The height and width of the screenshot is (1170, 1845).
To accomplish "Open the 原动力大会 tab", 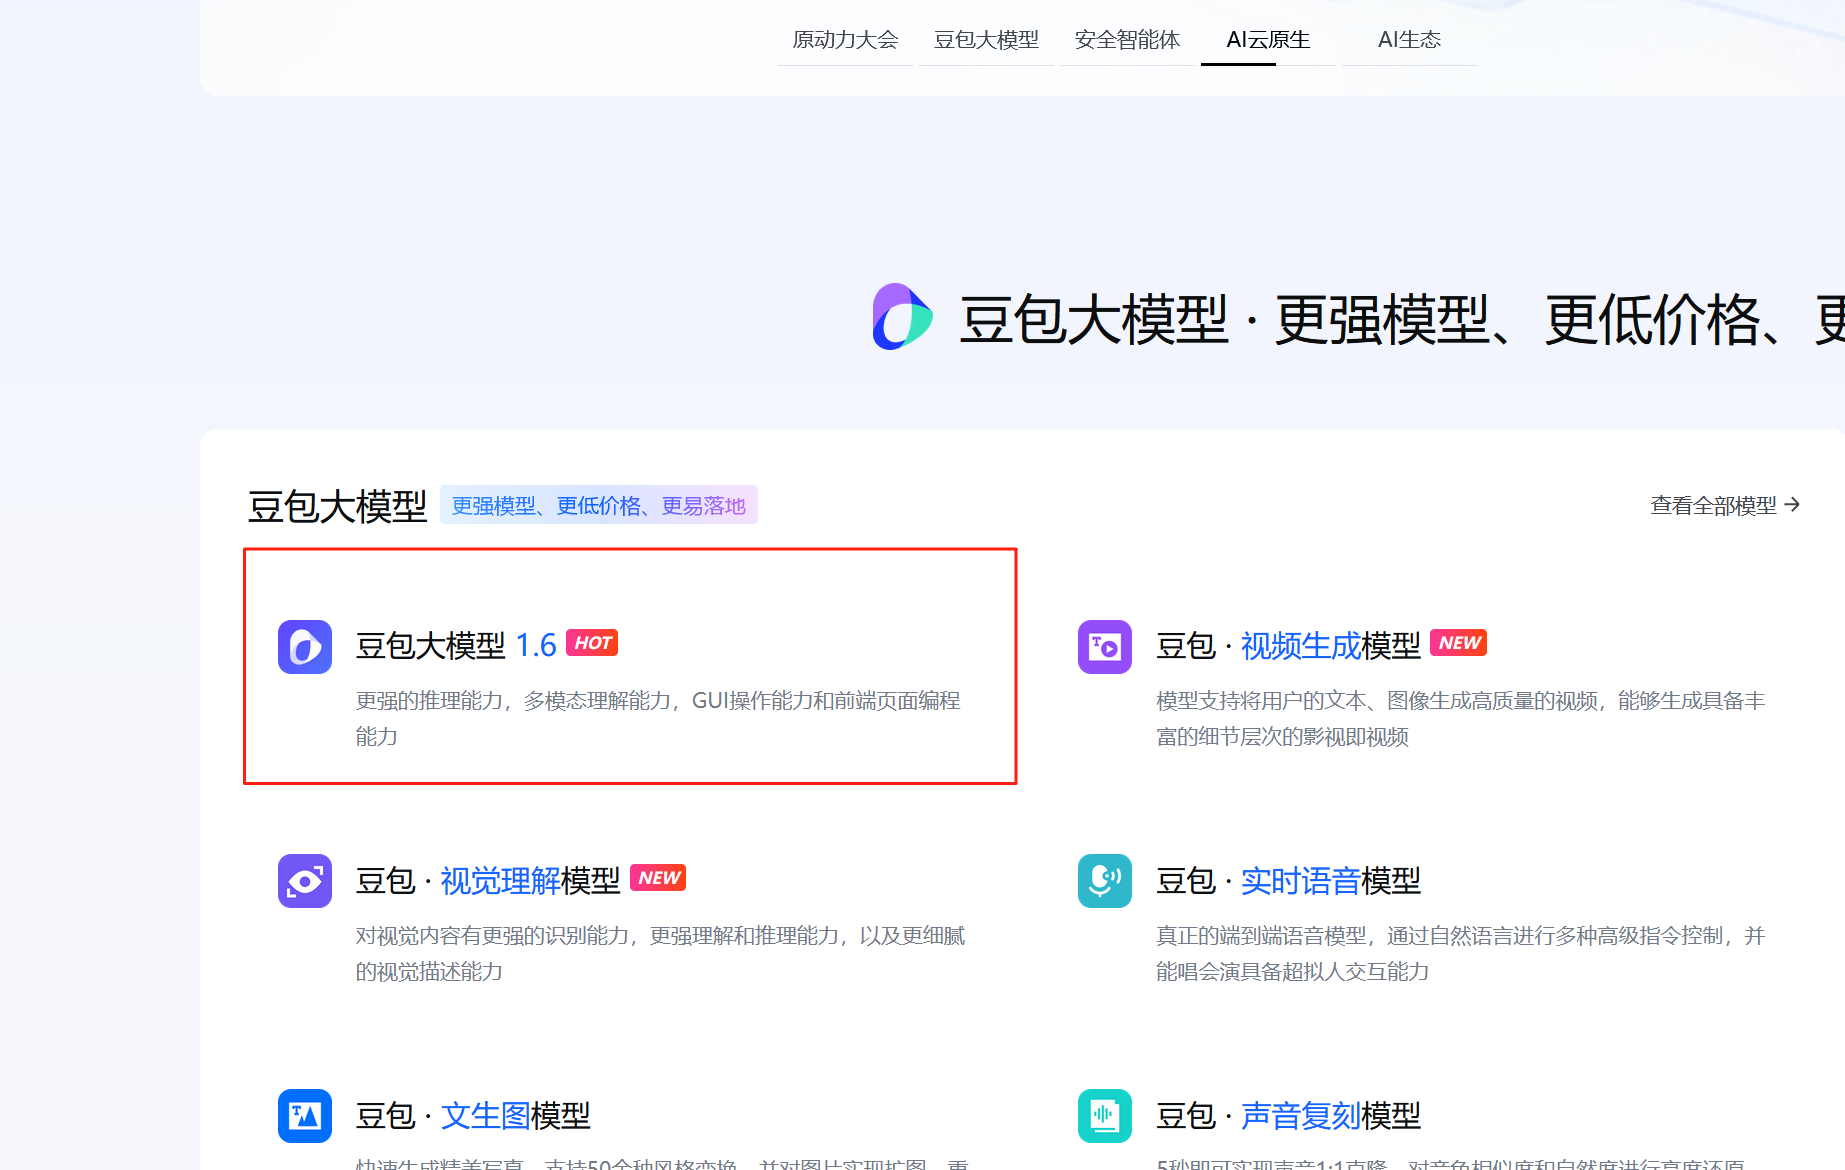I will pos(845,40).
